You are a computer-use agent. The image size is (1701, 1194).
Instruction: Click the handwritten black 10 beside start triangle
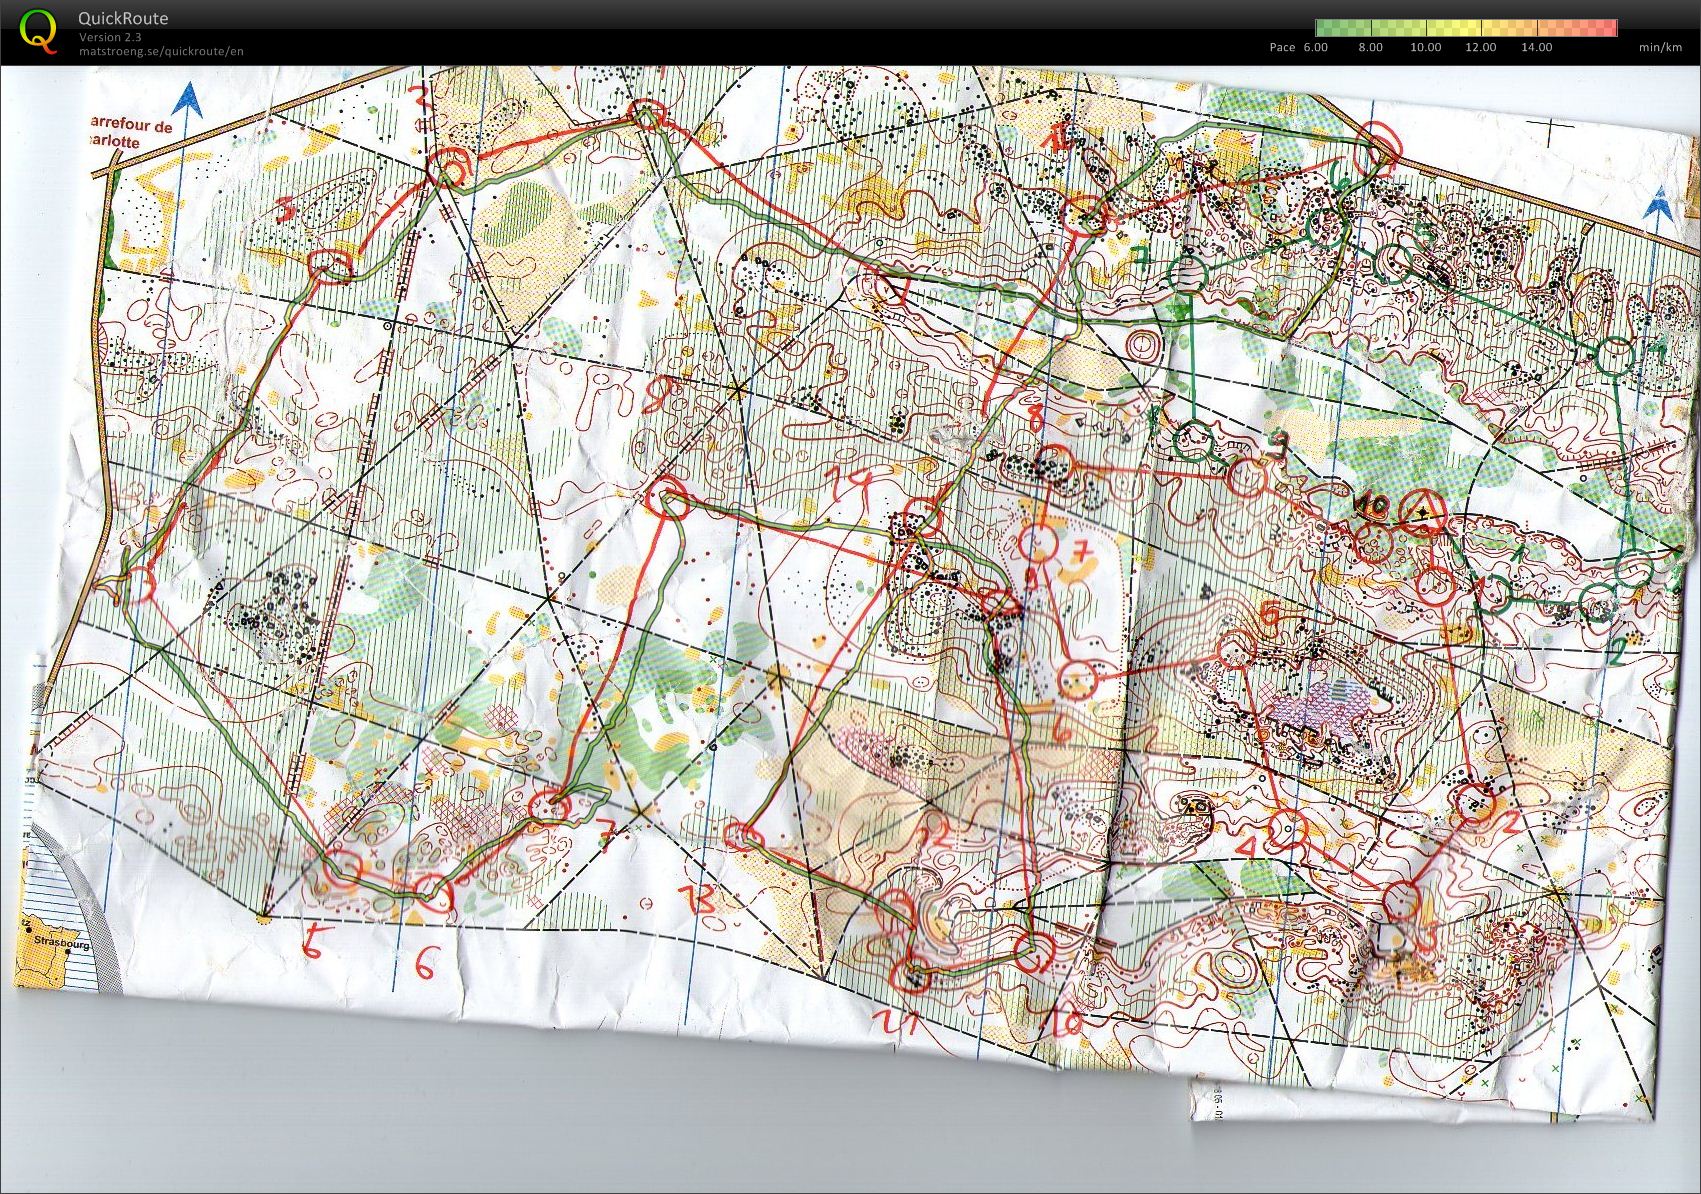pos(1373,505)
